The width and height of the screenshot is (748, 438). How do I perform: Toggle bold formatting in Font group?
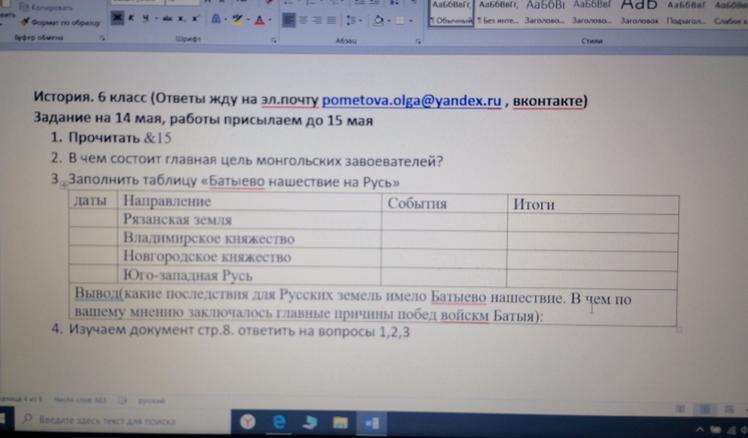pyautogui.click(x=117, y=18)
